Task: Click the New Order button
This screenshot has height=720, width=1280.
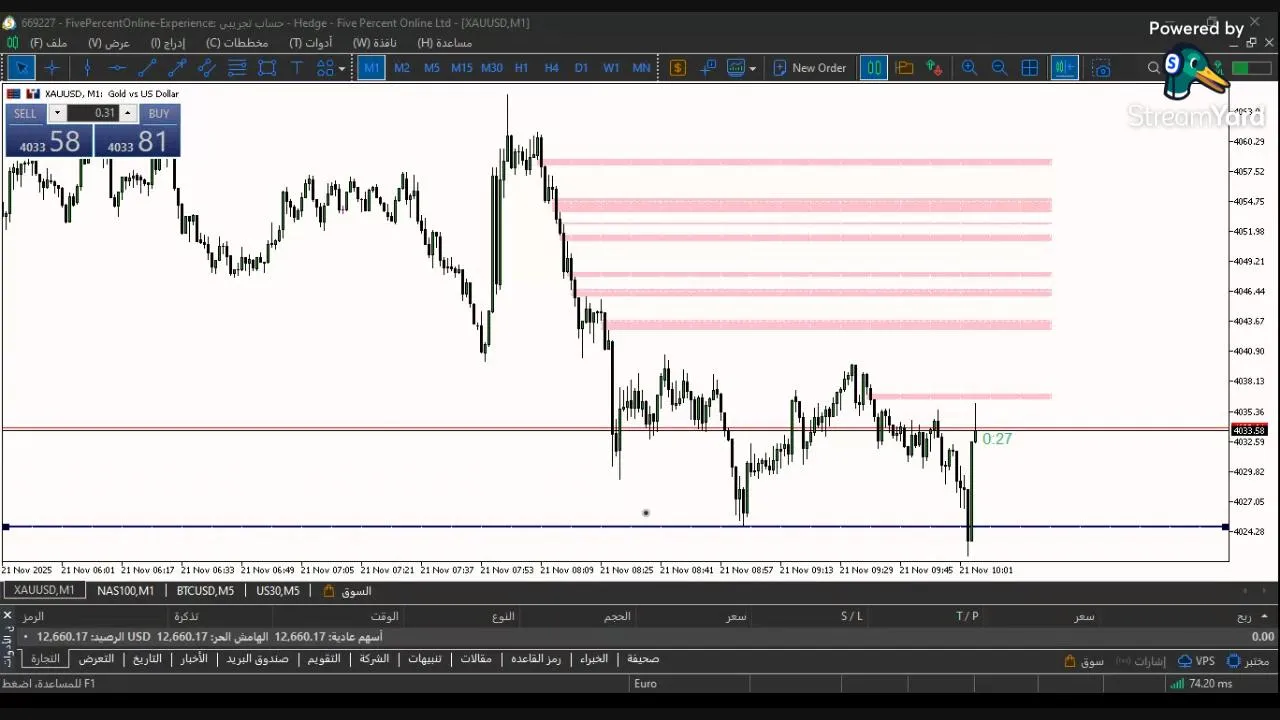Action: pos(809,68)
